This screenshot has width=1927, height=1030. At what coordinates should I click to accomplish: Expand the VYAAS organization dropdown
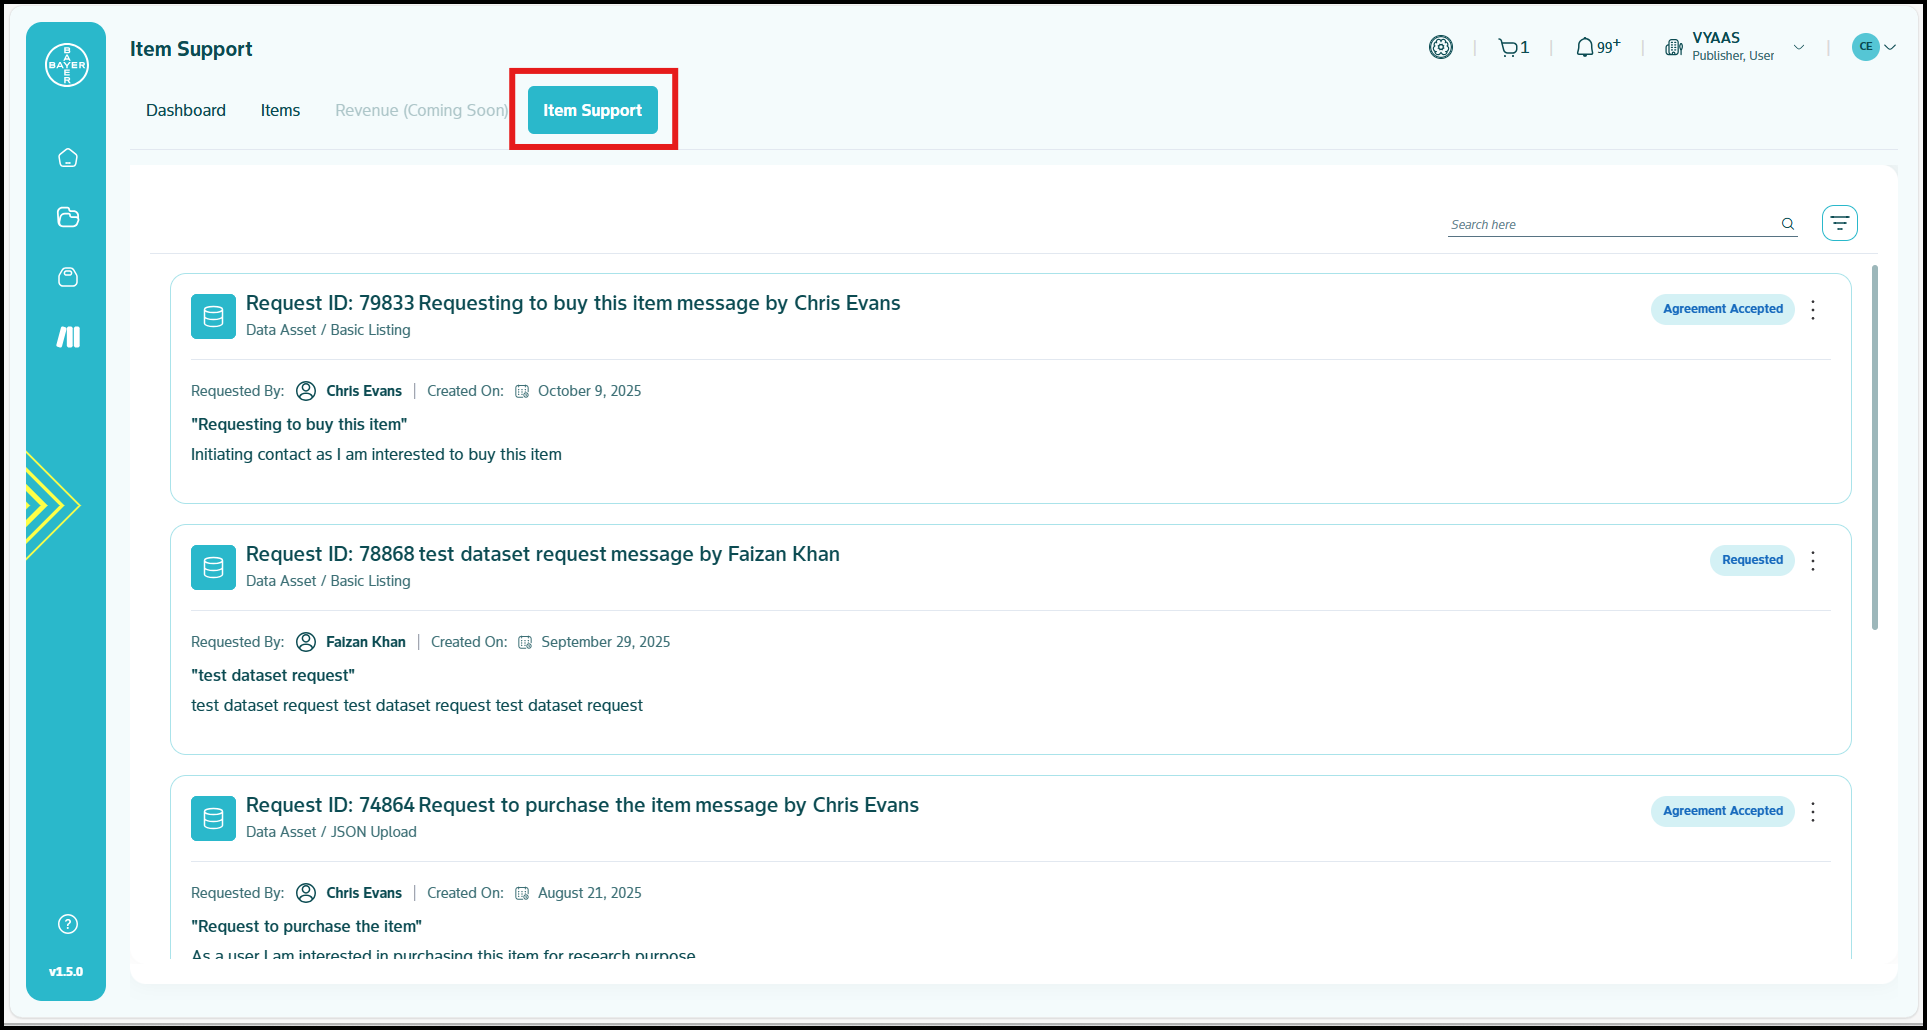click(x=1798, y=47)
